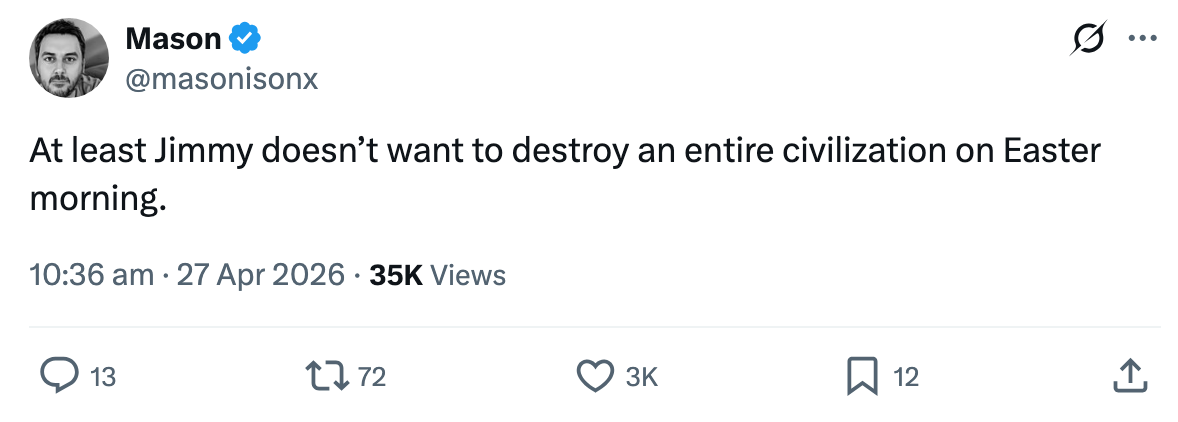Click the 10:36 am timestamp

click(x=92, y=275)
